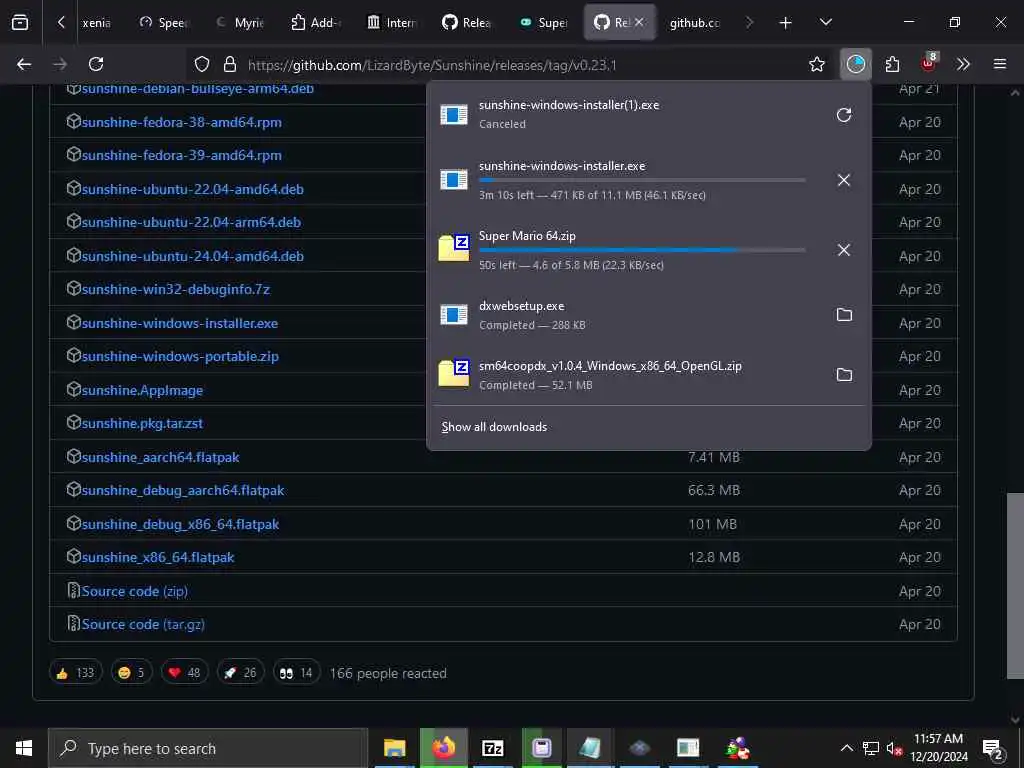Download sunshine_aarch64.flatpak
This screenshot has height=768, width=1024.
(161, 457)
